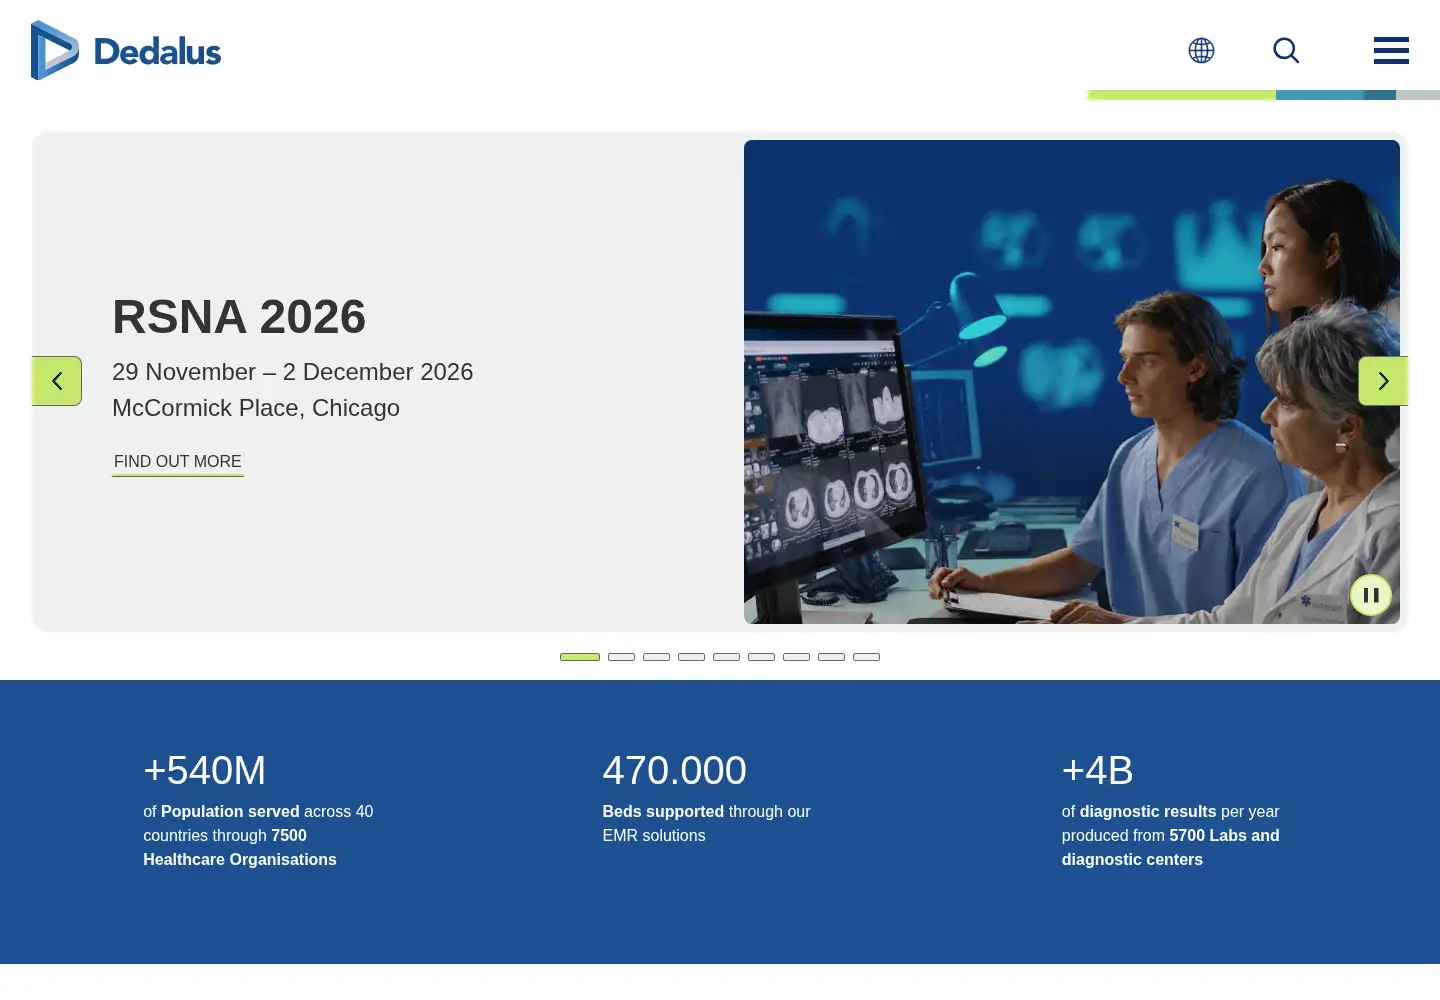This screenshot has height=1000, width=1440.
Task: Jump to ninth carousel slide indicator
Action: (x=866, y=657)
